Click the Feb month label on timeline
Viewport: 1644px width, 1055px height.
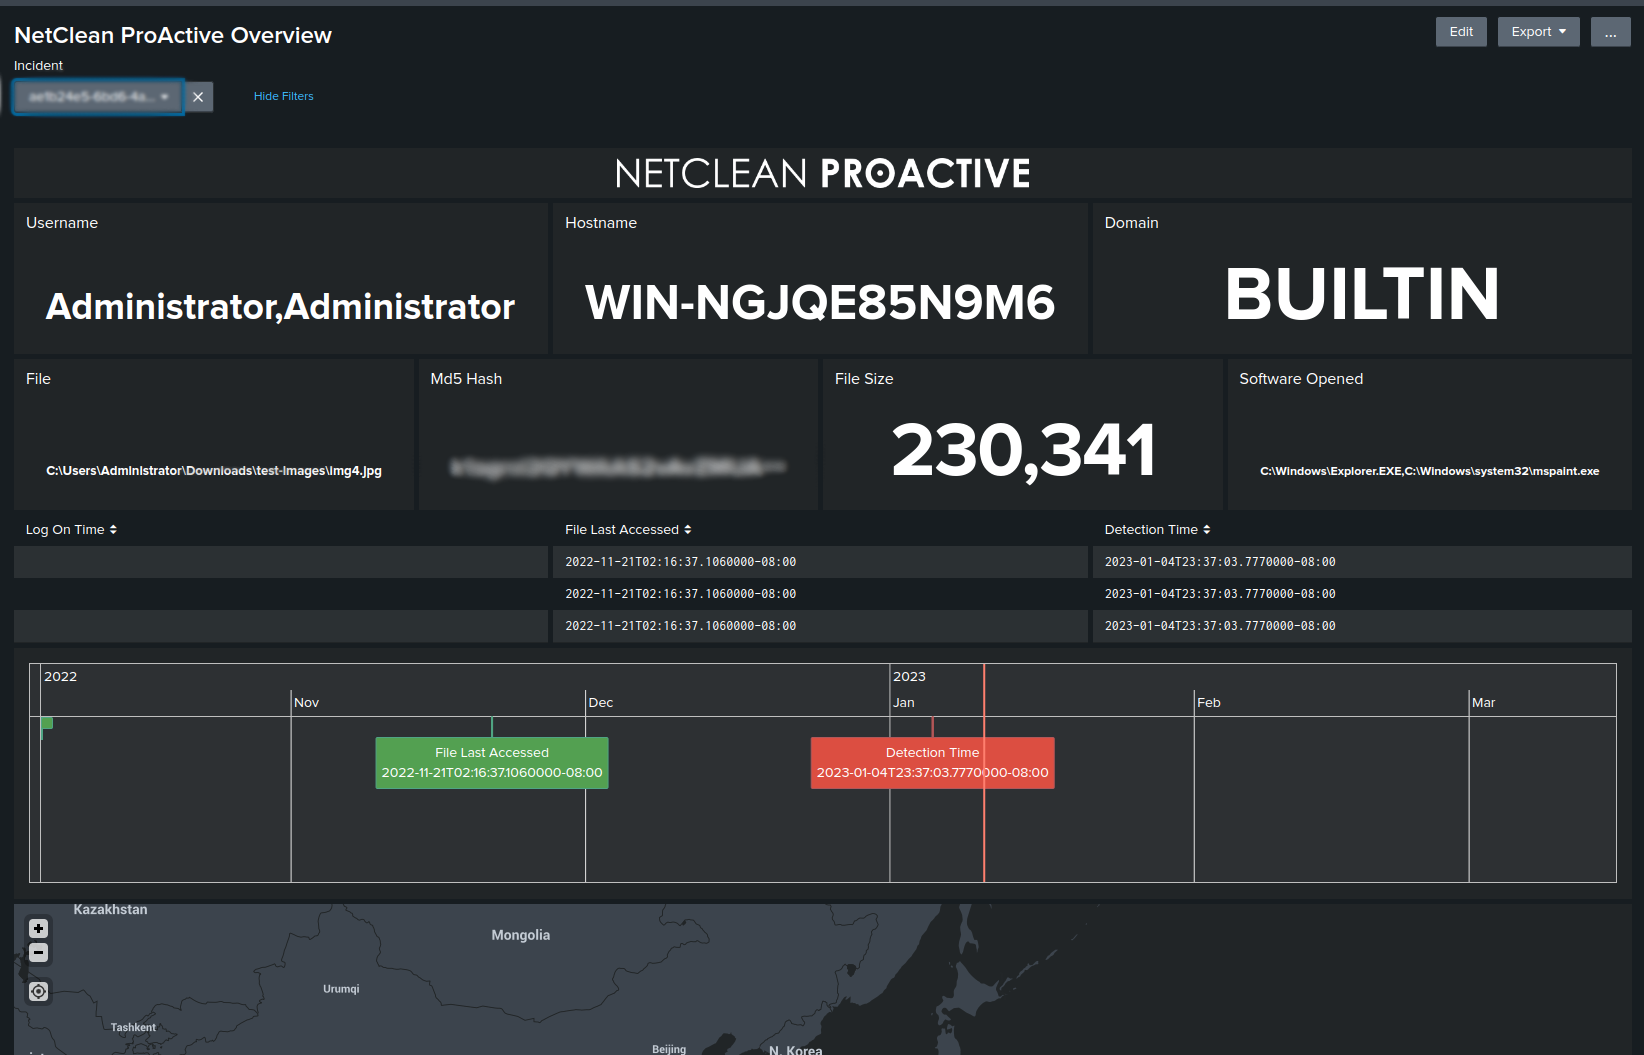[x=1209, y=703]
